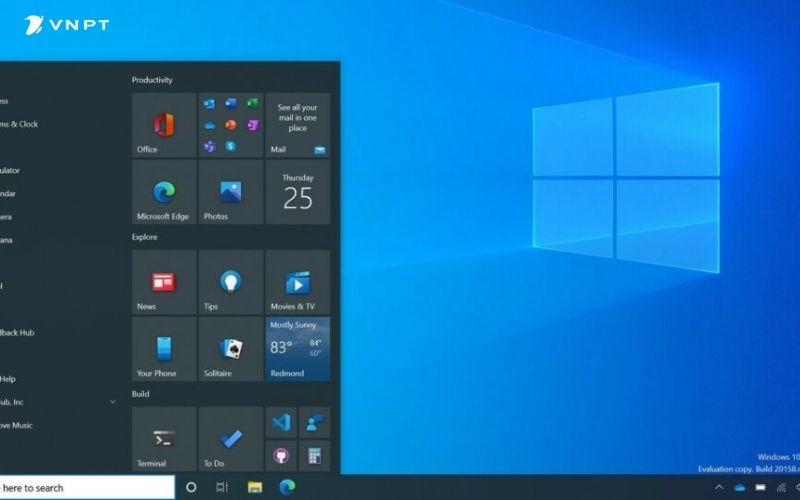Open "ove Music" in the app list
Viewport: 800px width, 500px height.
(16, 425)
